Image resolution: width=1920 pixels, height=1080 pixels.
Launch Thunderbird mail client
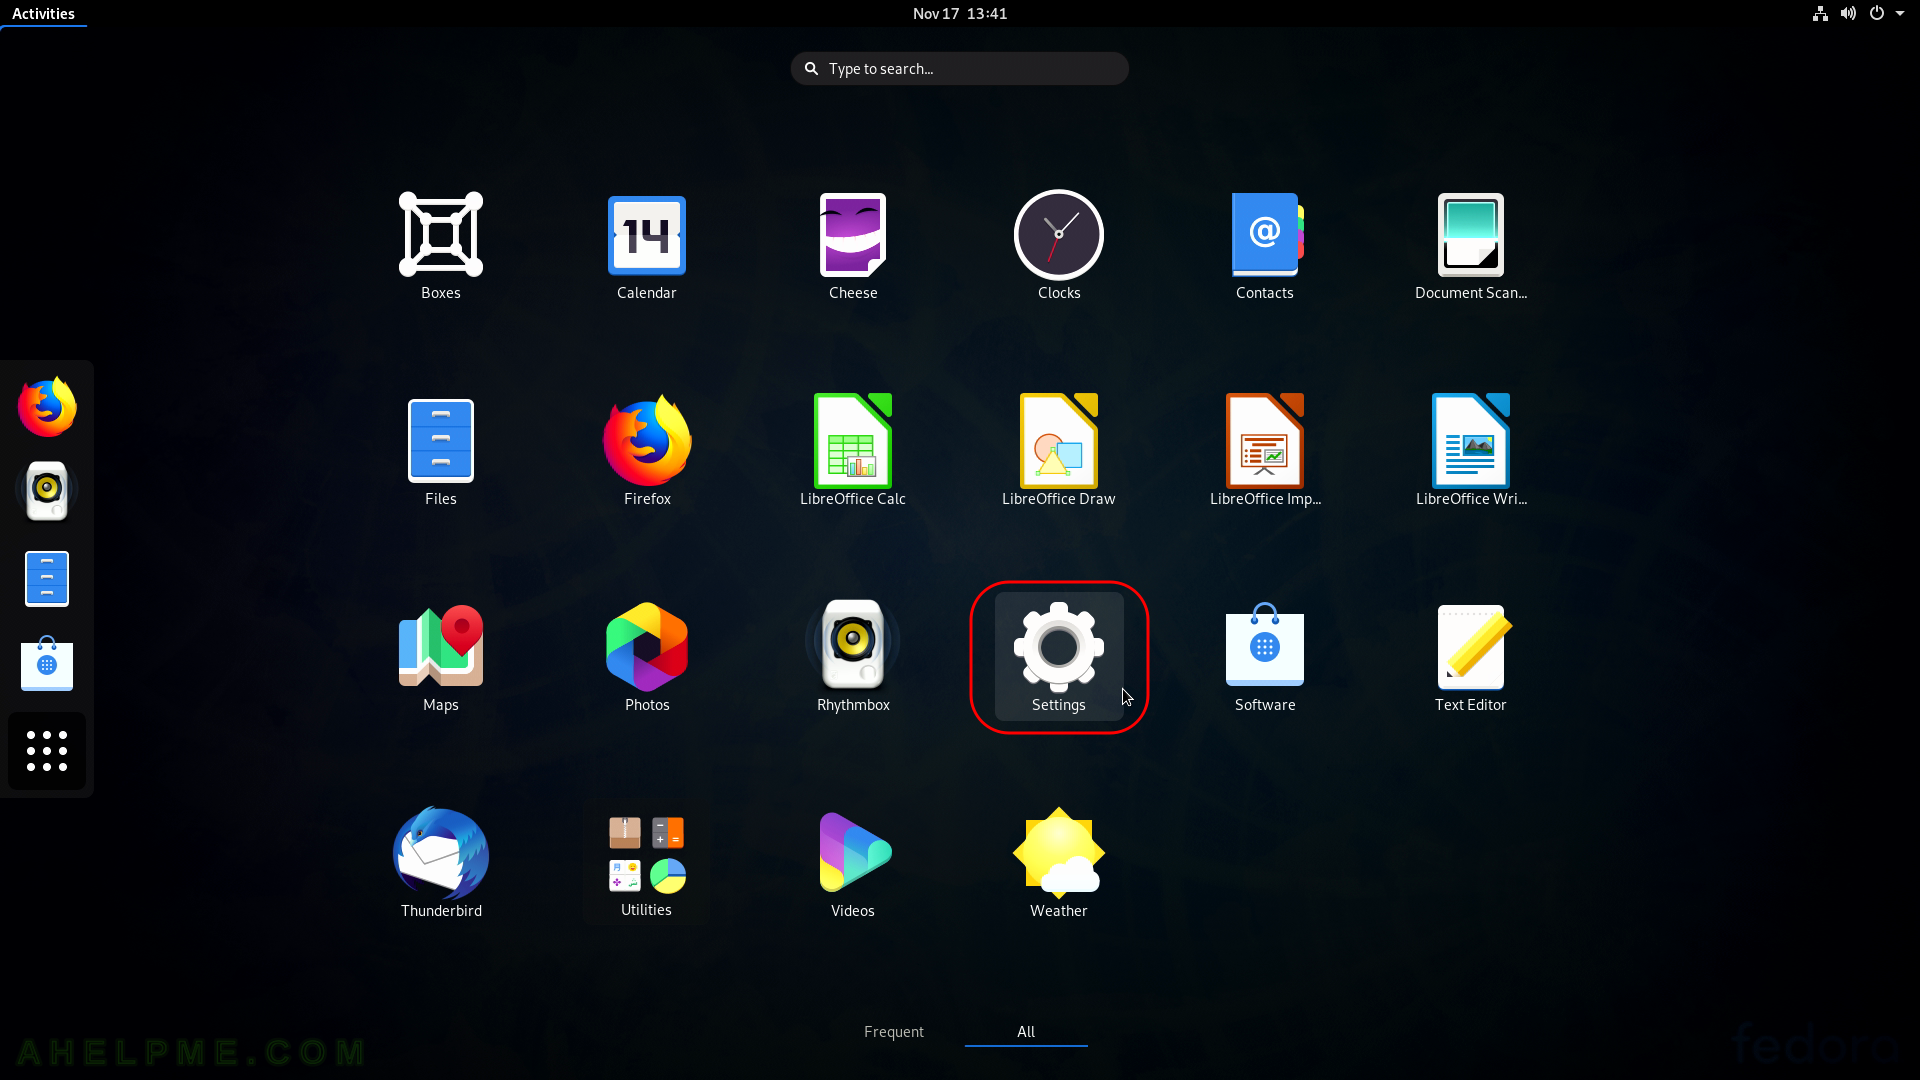point(441,864)
